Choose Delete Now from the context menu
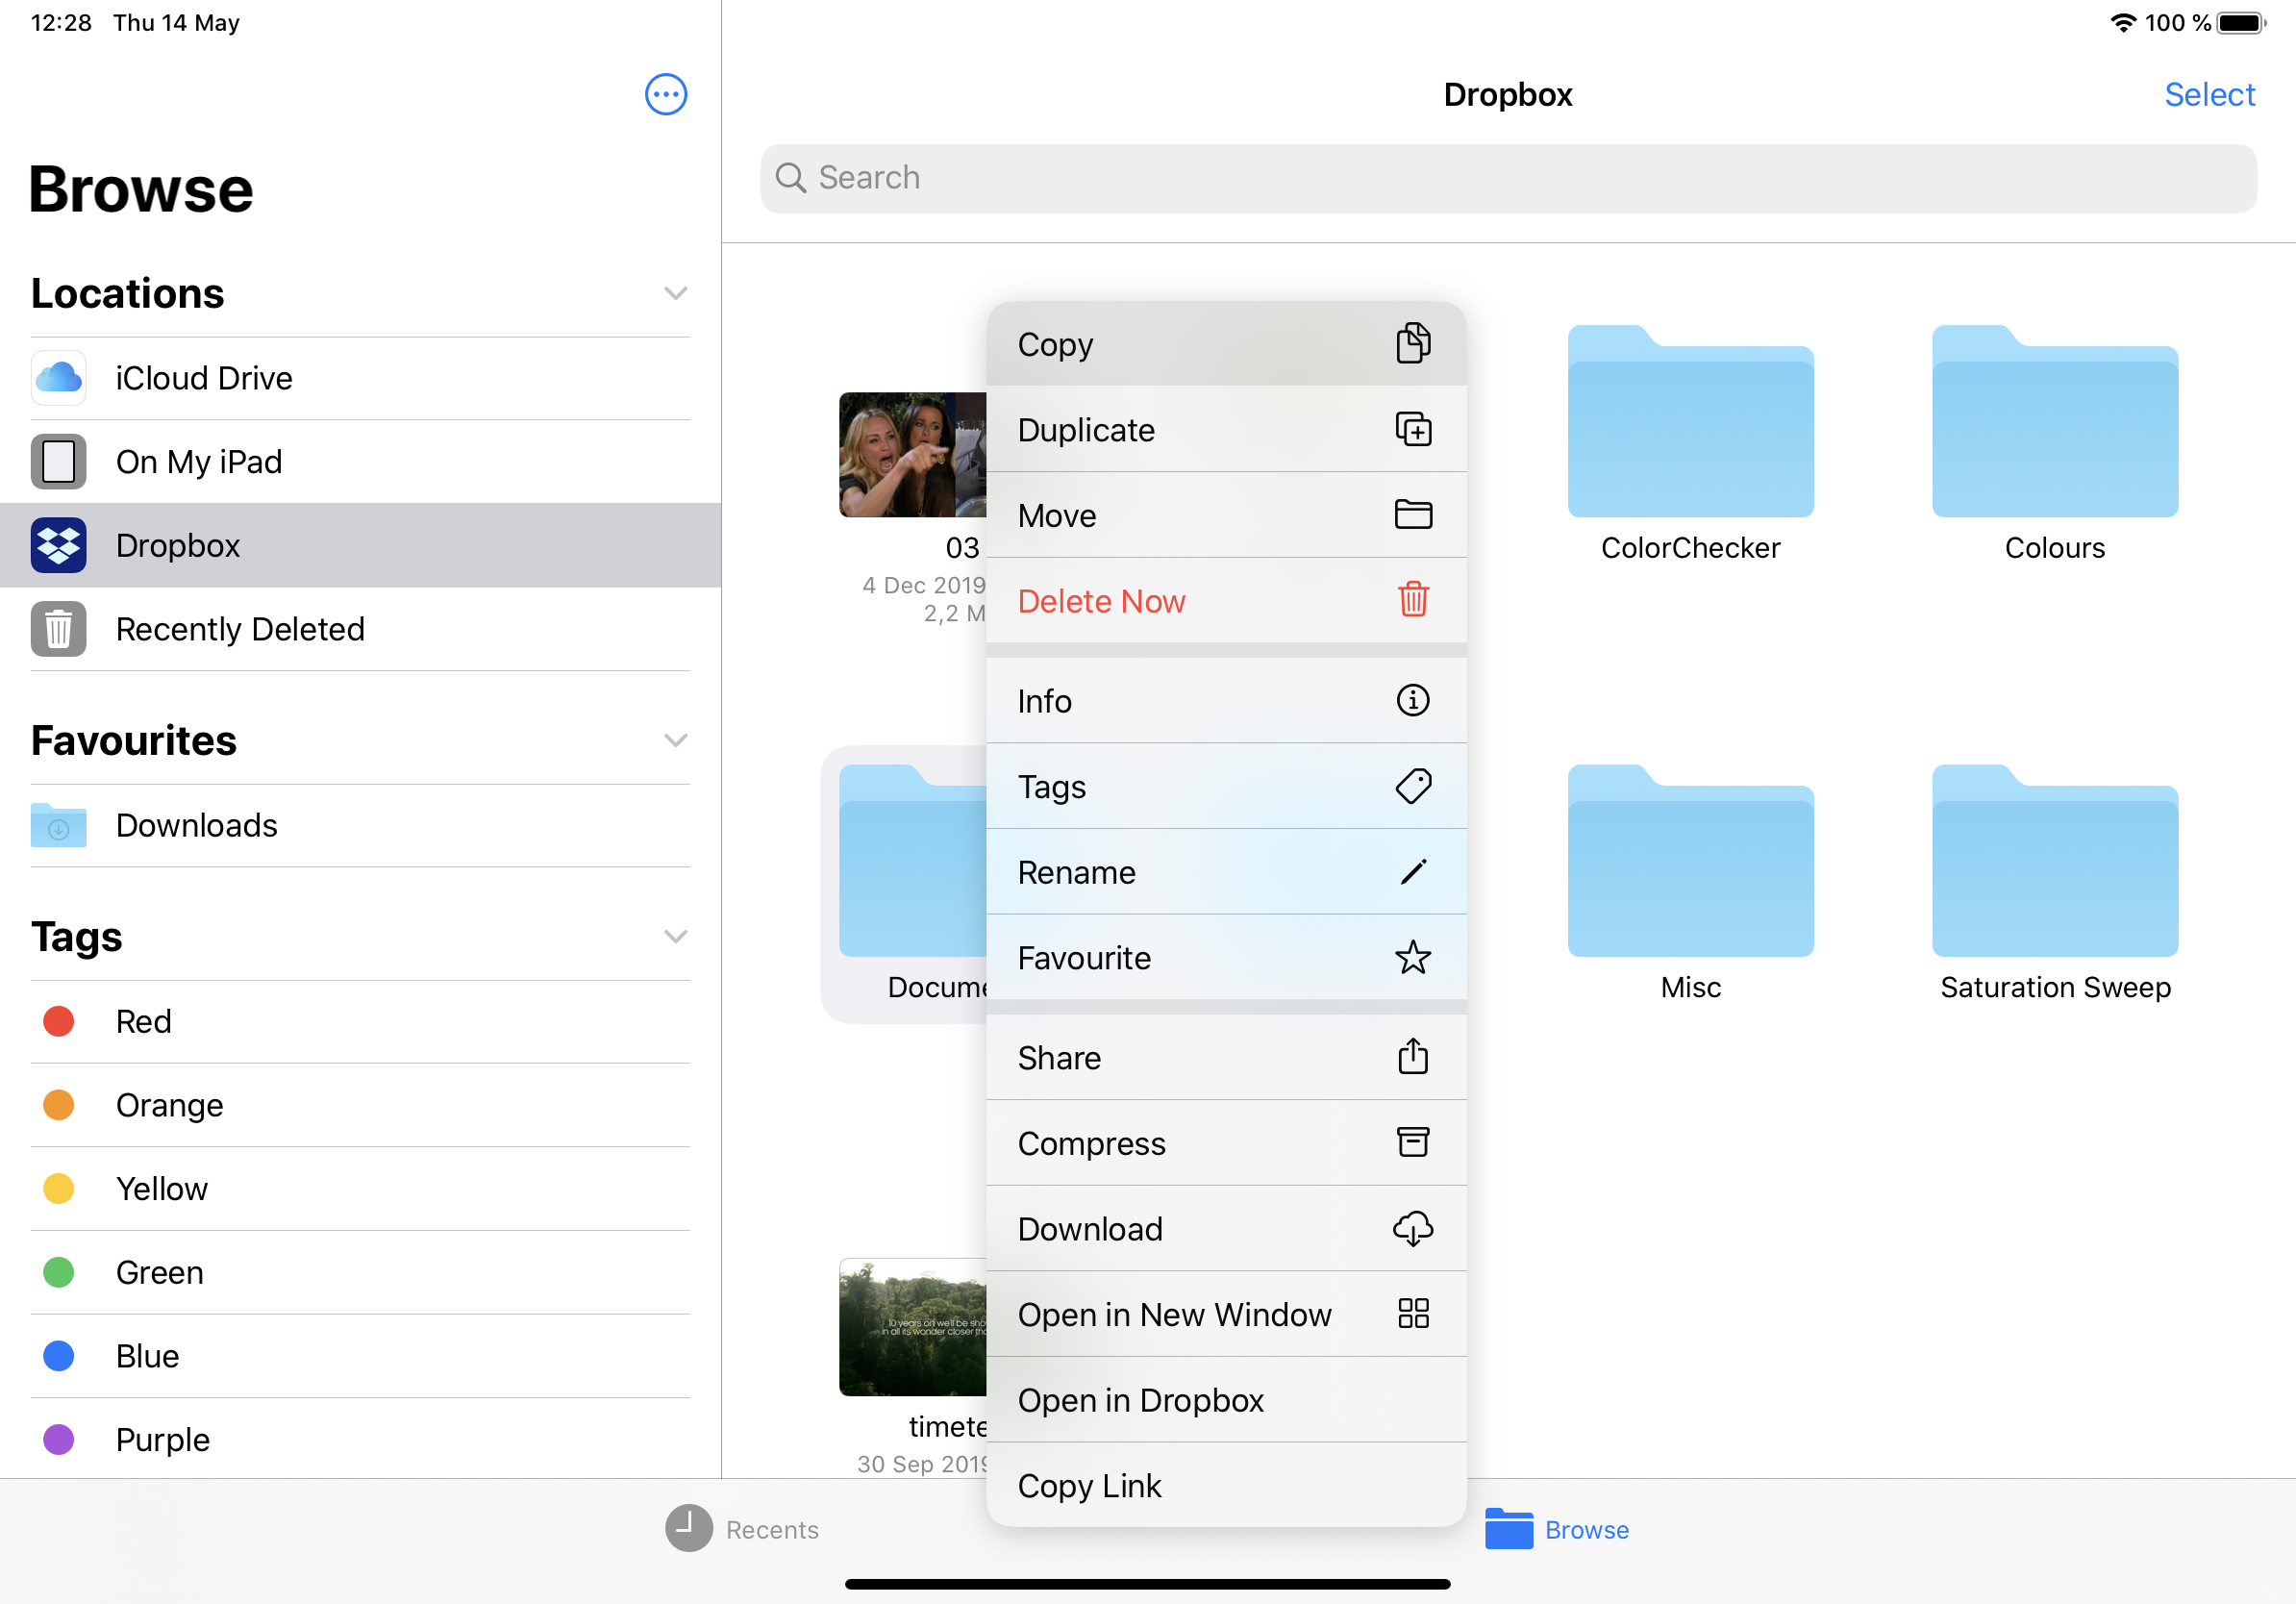Viewport: 2296px width, 1604px height. click(x=1226, y=600)
